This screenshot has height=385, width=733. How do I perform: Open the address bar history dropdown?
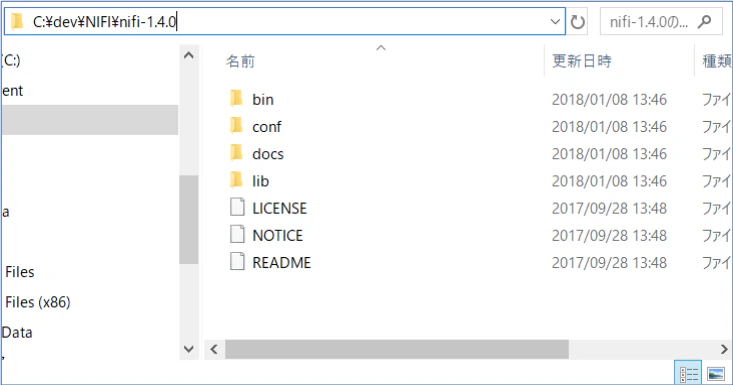tap(555, 21)
